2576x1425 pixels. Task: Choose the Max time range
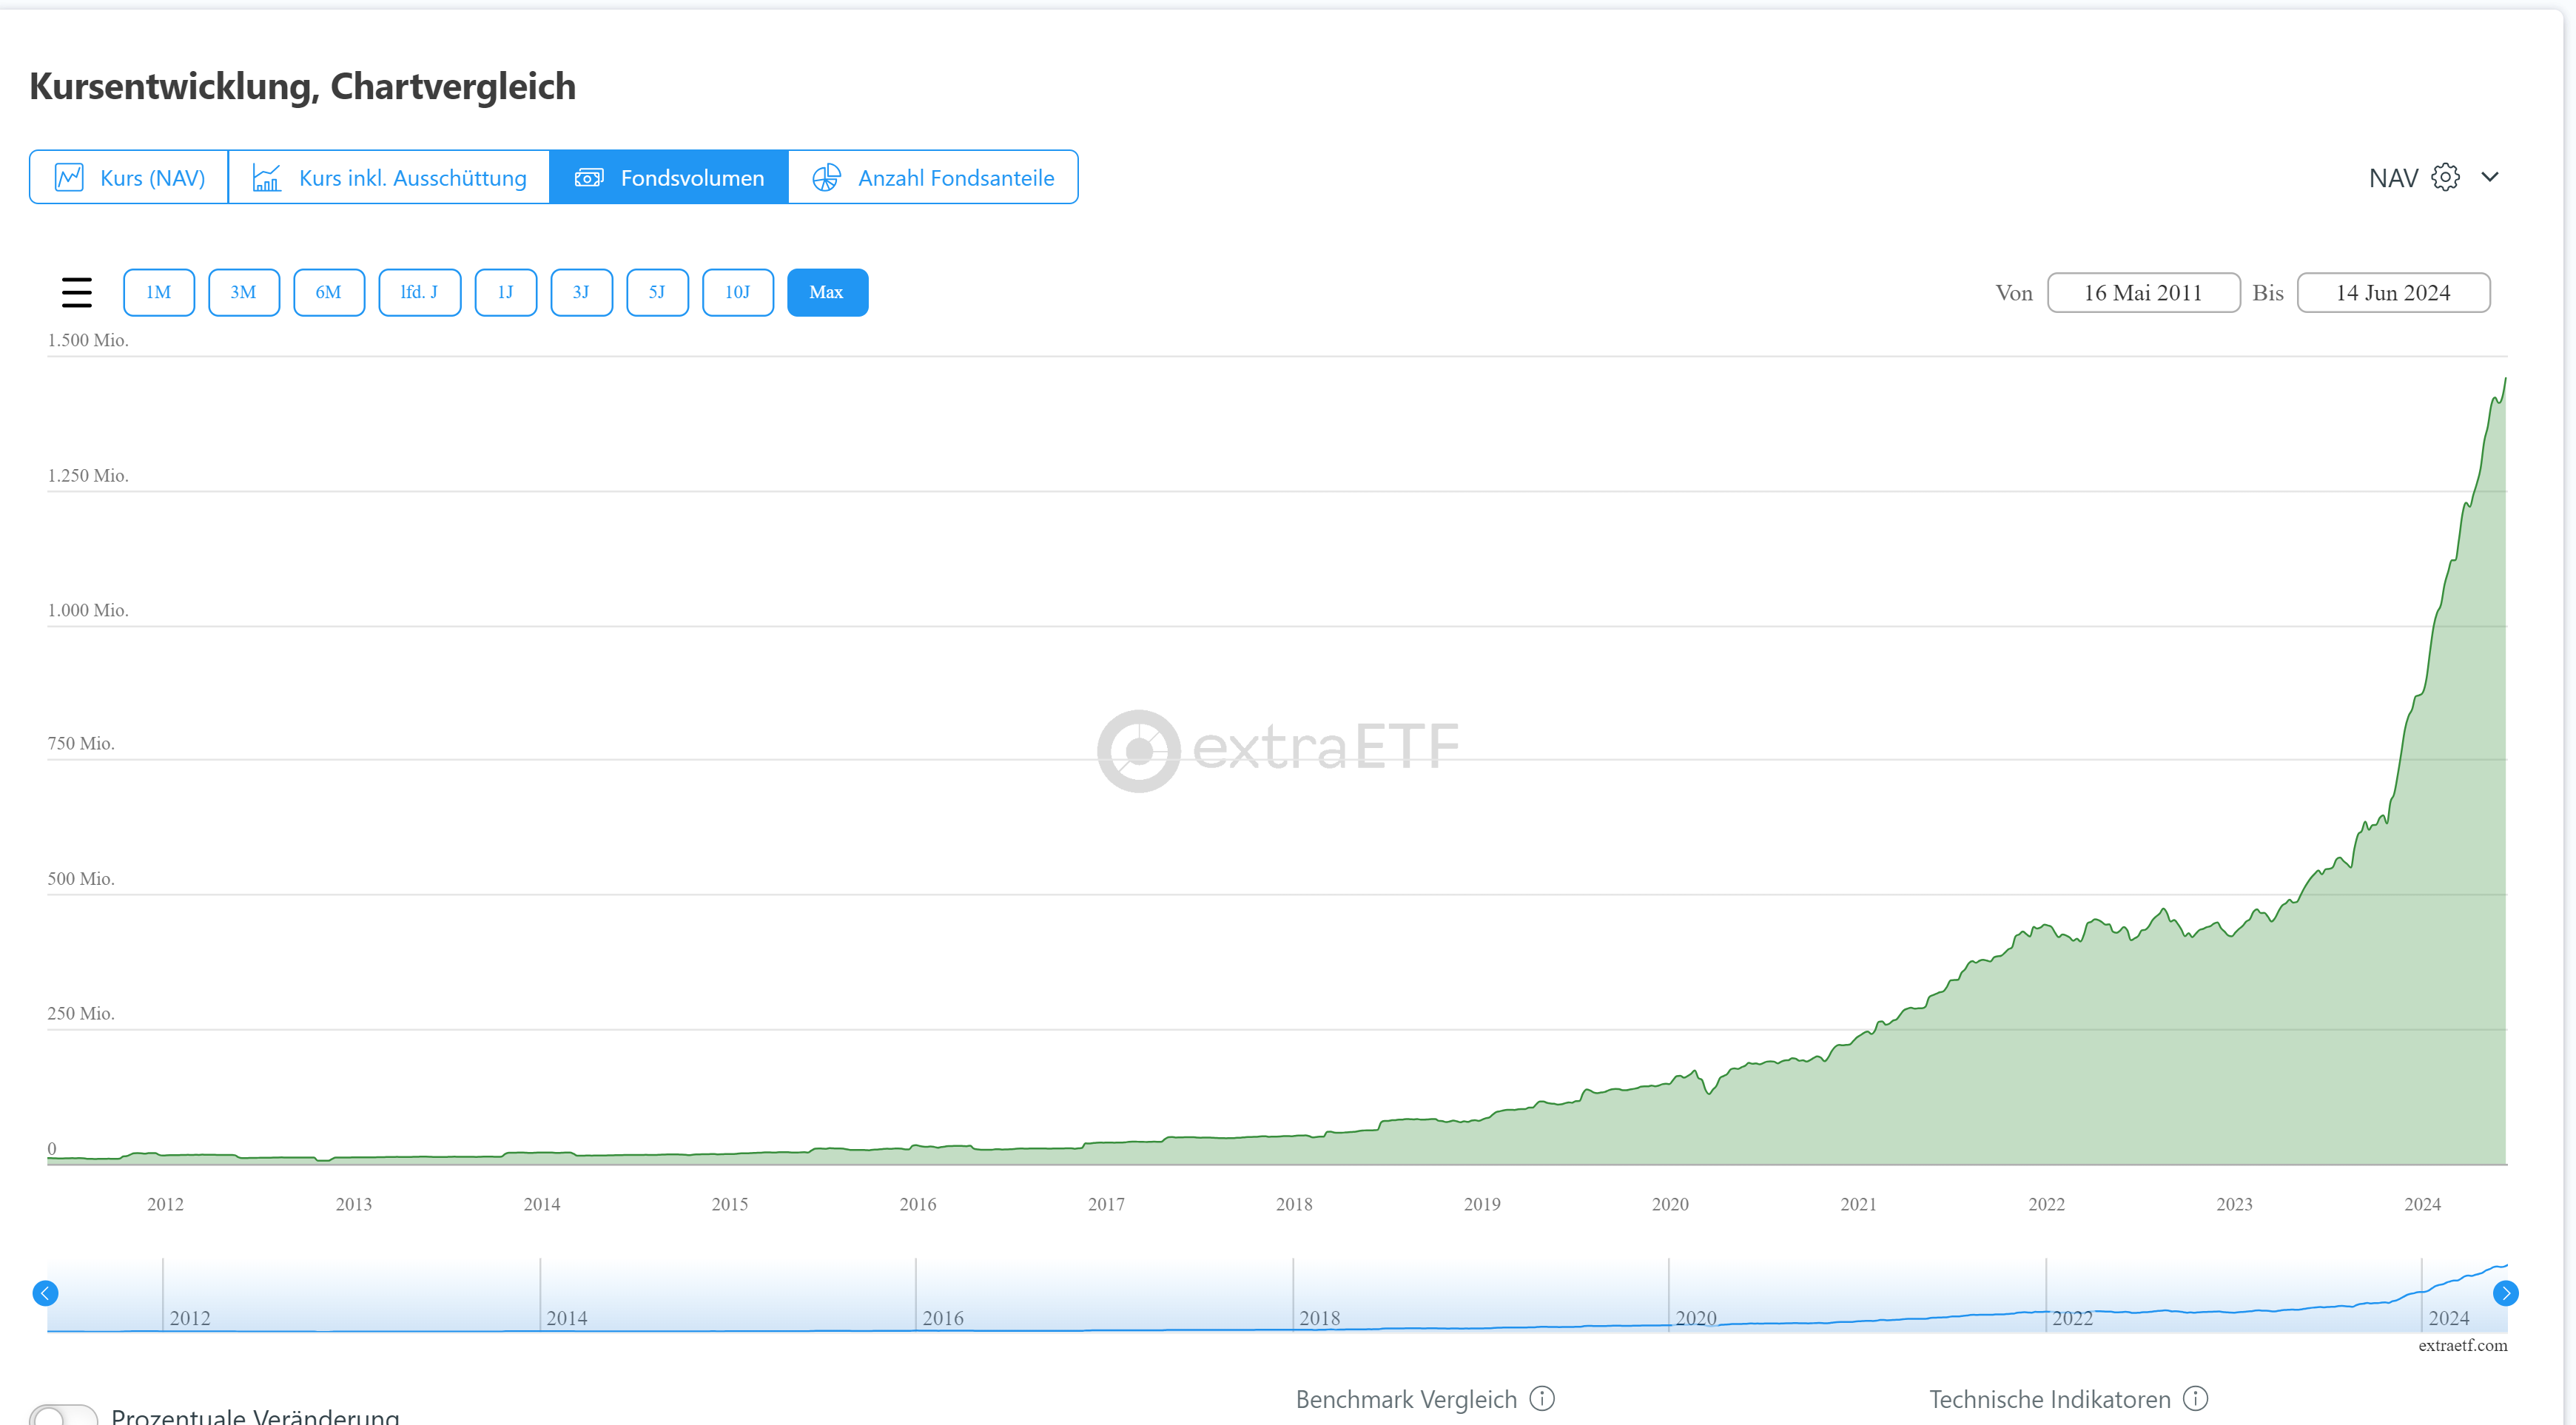tap(827, 292)
